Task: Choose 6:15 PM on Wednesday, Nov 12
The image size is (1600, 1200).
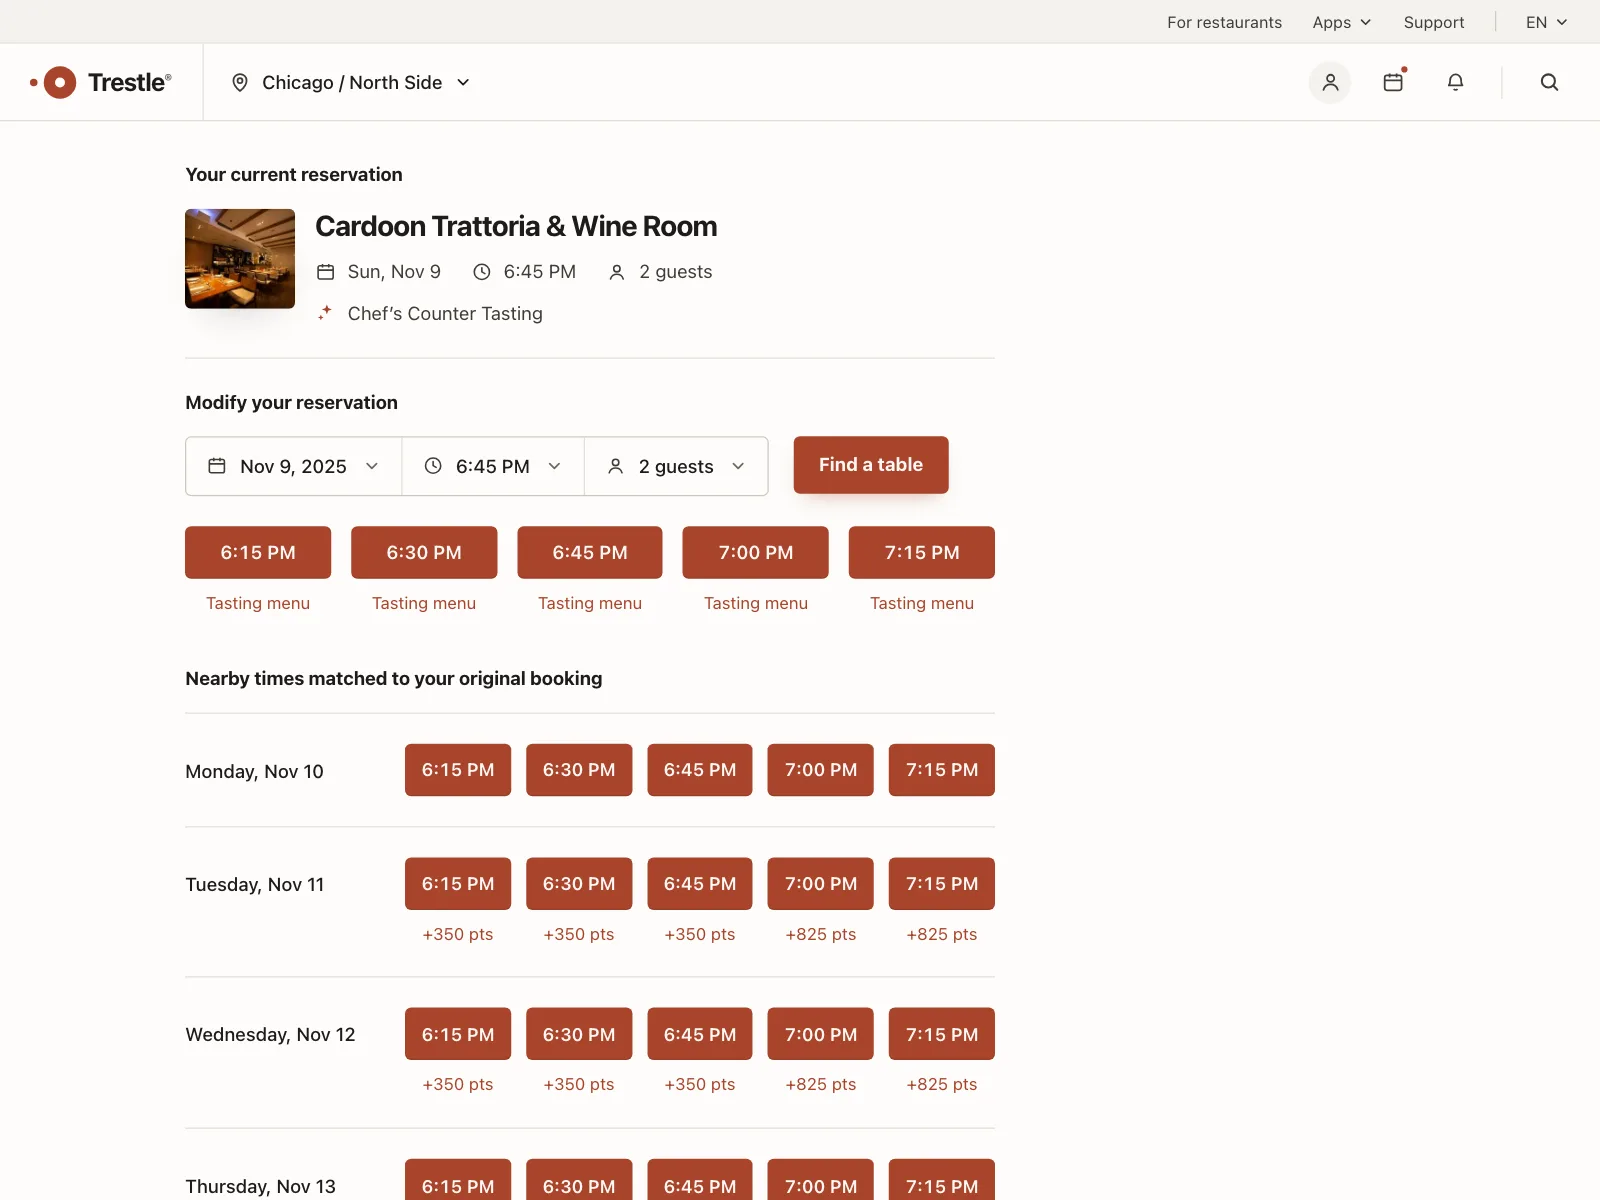Action: pos(458,1034)
